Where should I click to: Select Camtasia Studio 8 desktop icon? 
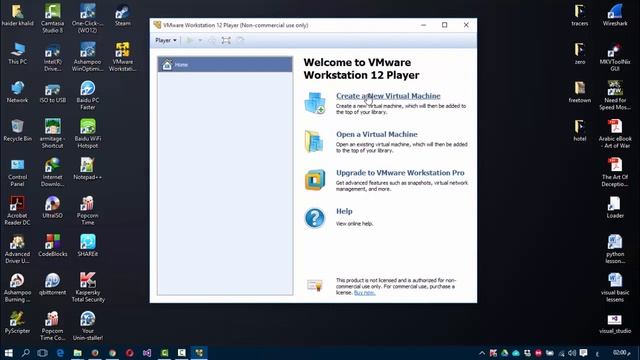53,18
